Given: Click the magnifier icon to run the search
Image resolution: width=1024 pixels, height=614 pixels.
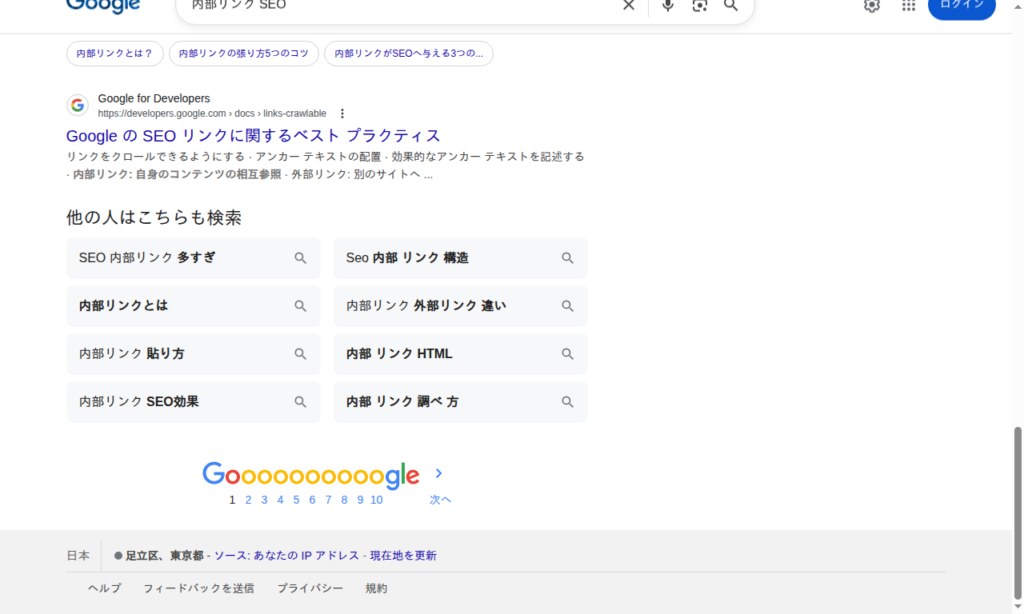Looking at the screenshot, I should point(731,5).
